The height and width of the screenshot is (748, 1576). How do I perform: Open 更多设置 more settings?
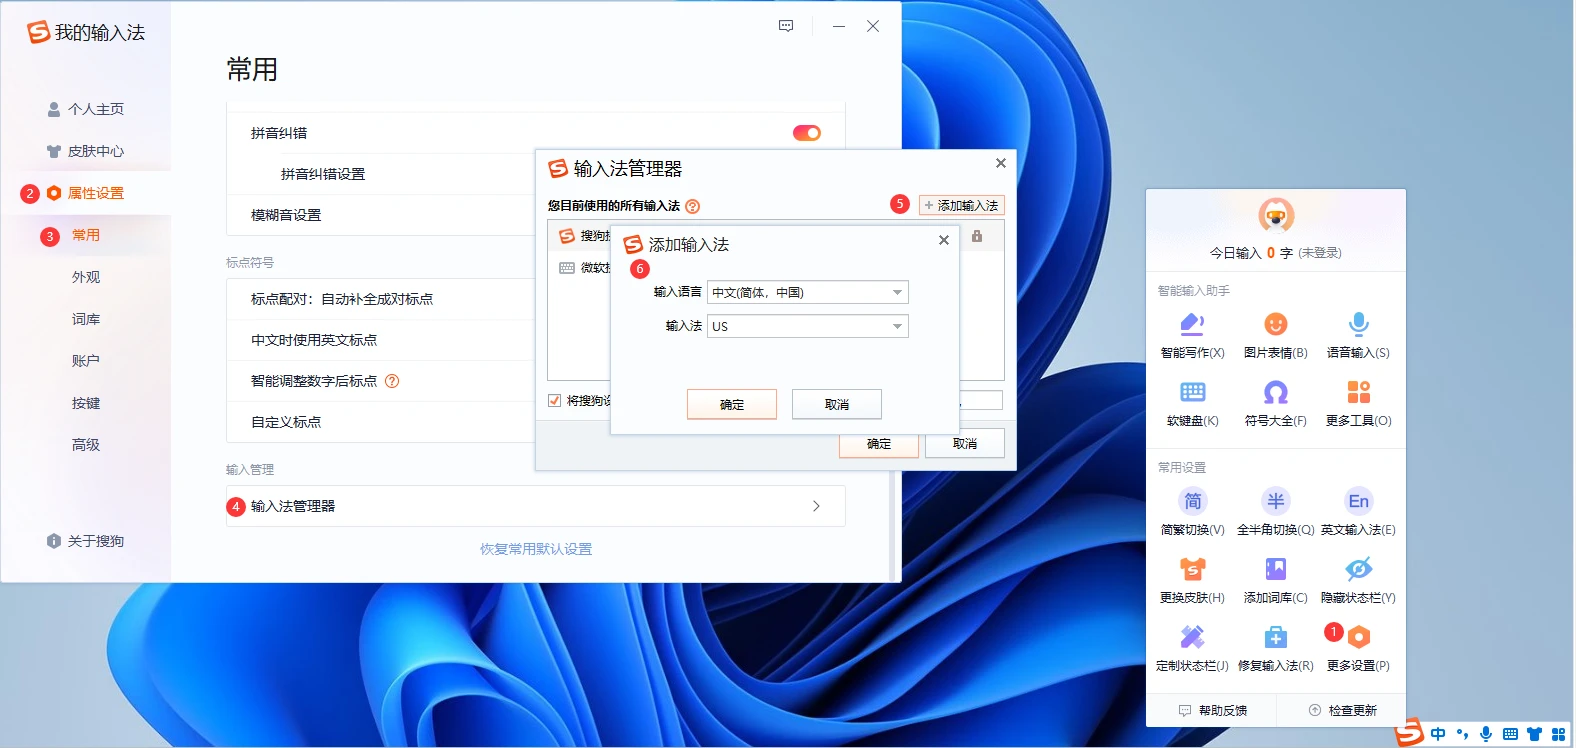pyautogui.click(x=1358, y=648)
